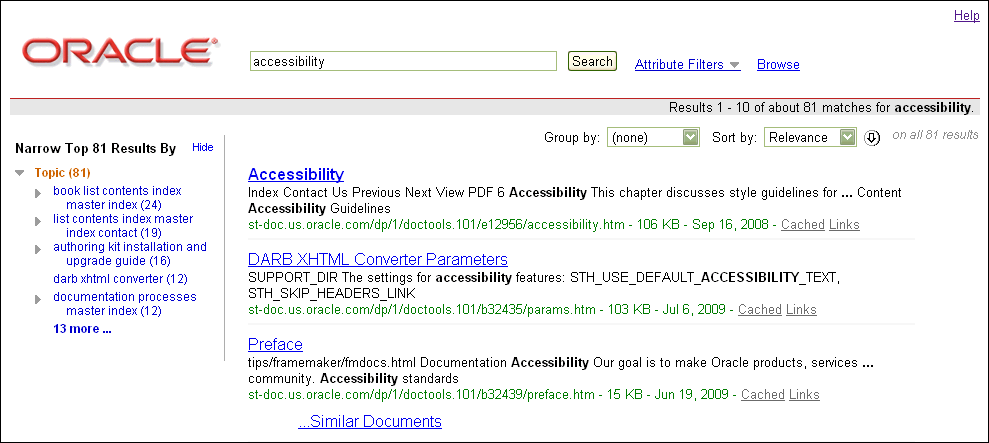Screen dimensions: 989x443
Task: Click the Search button
Action: point(592,61)
